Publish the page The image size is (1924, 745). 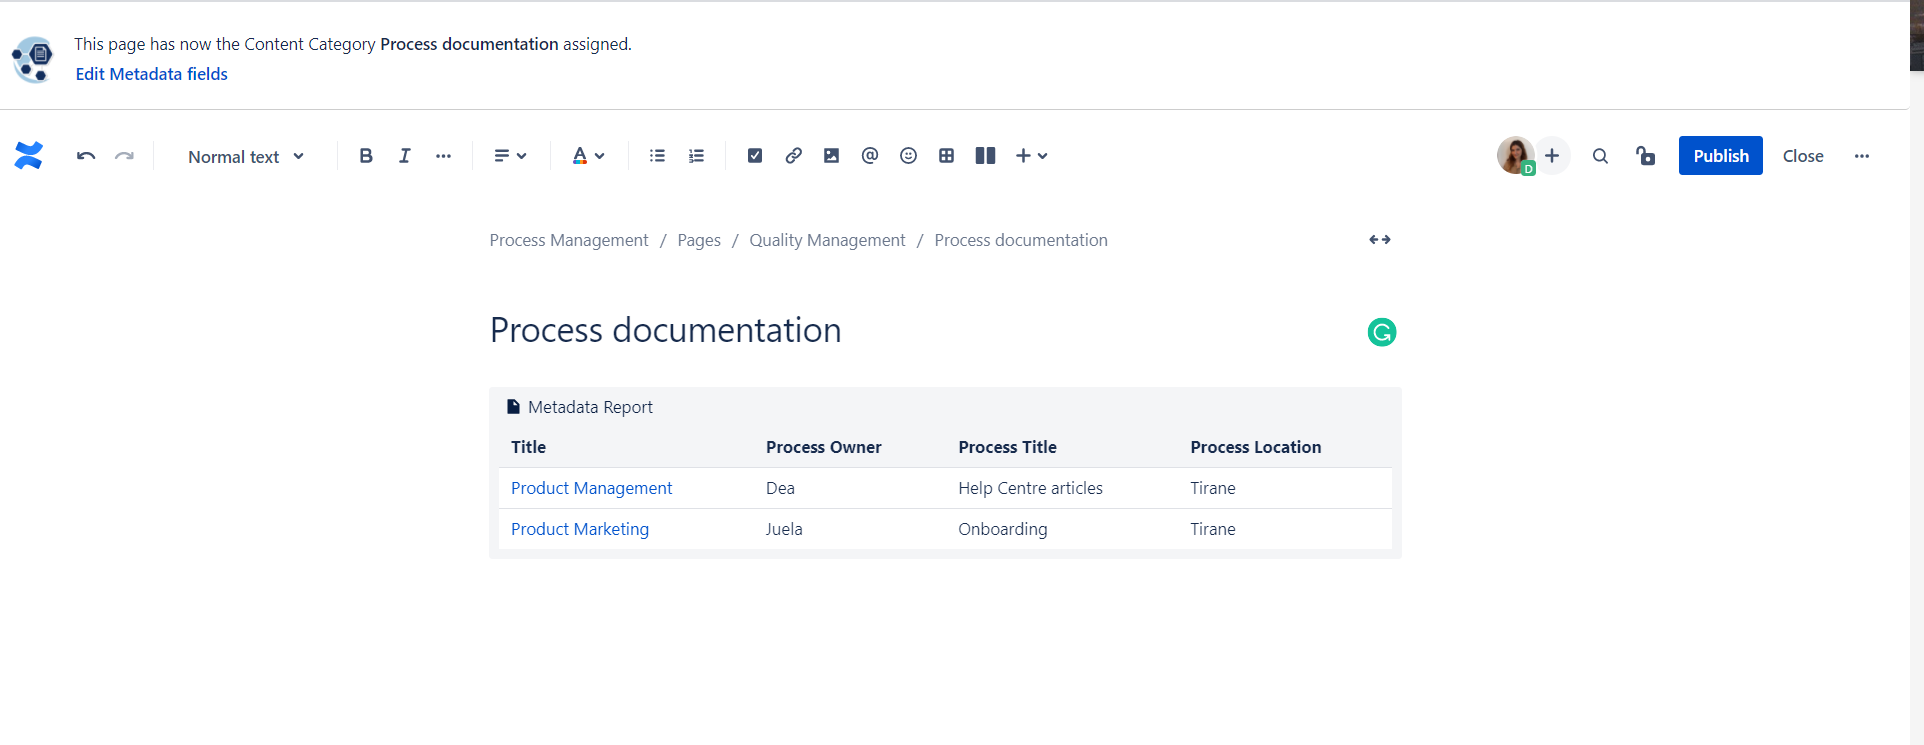click(x=1720, y=156)
